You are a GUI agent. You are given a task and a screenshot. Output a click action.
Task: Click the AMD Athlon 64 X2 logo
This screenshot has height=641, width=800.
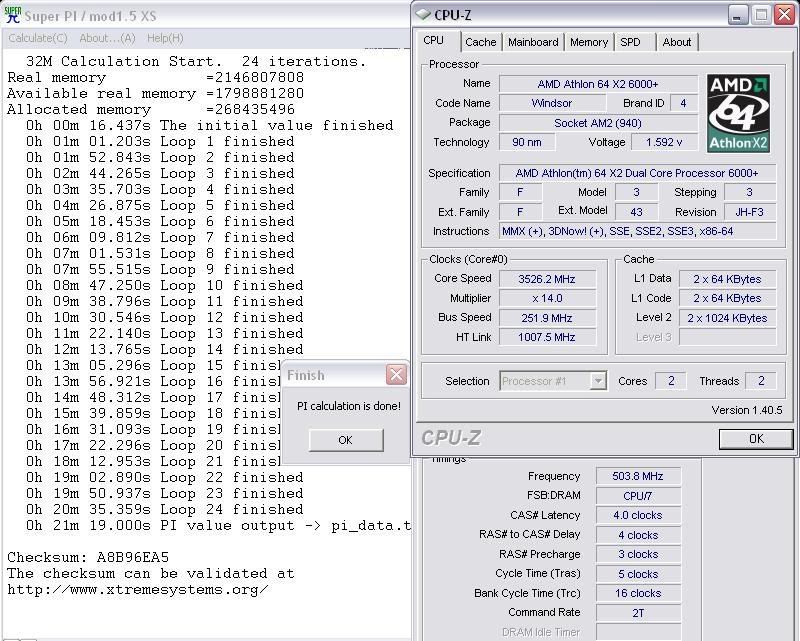coord(738,113)
